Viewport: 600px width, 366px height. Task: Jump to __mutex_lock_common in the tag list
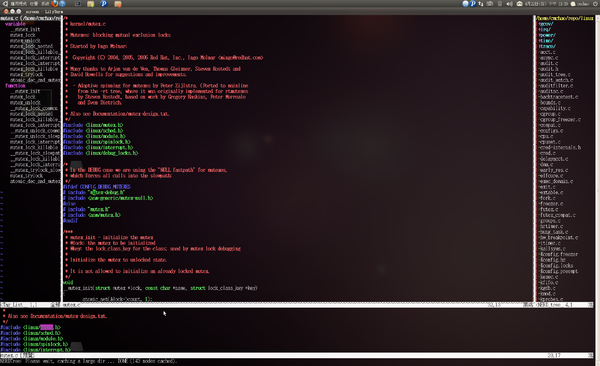click(34, 108)
